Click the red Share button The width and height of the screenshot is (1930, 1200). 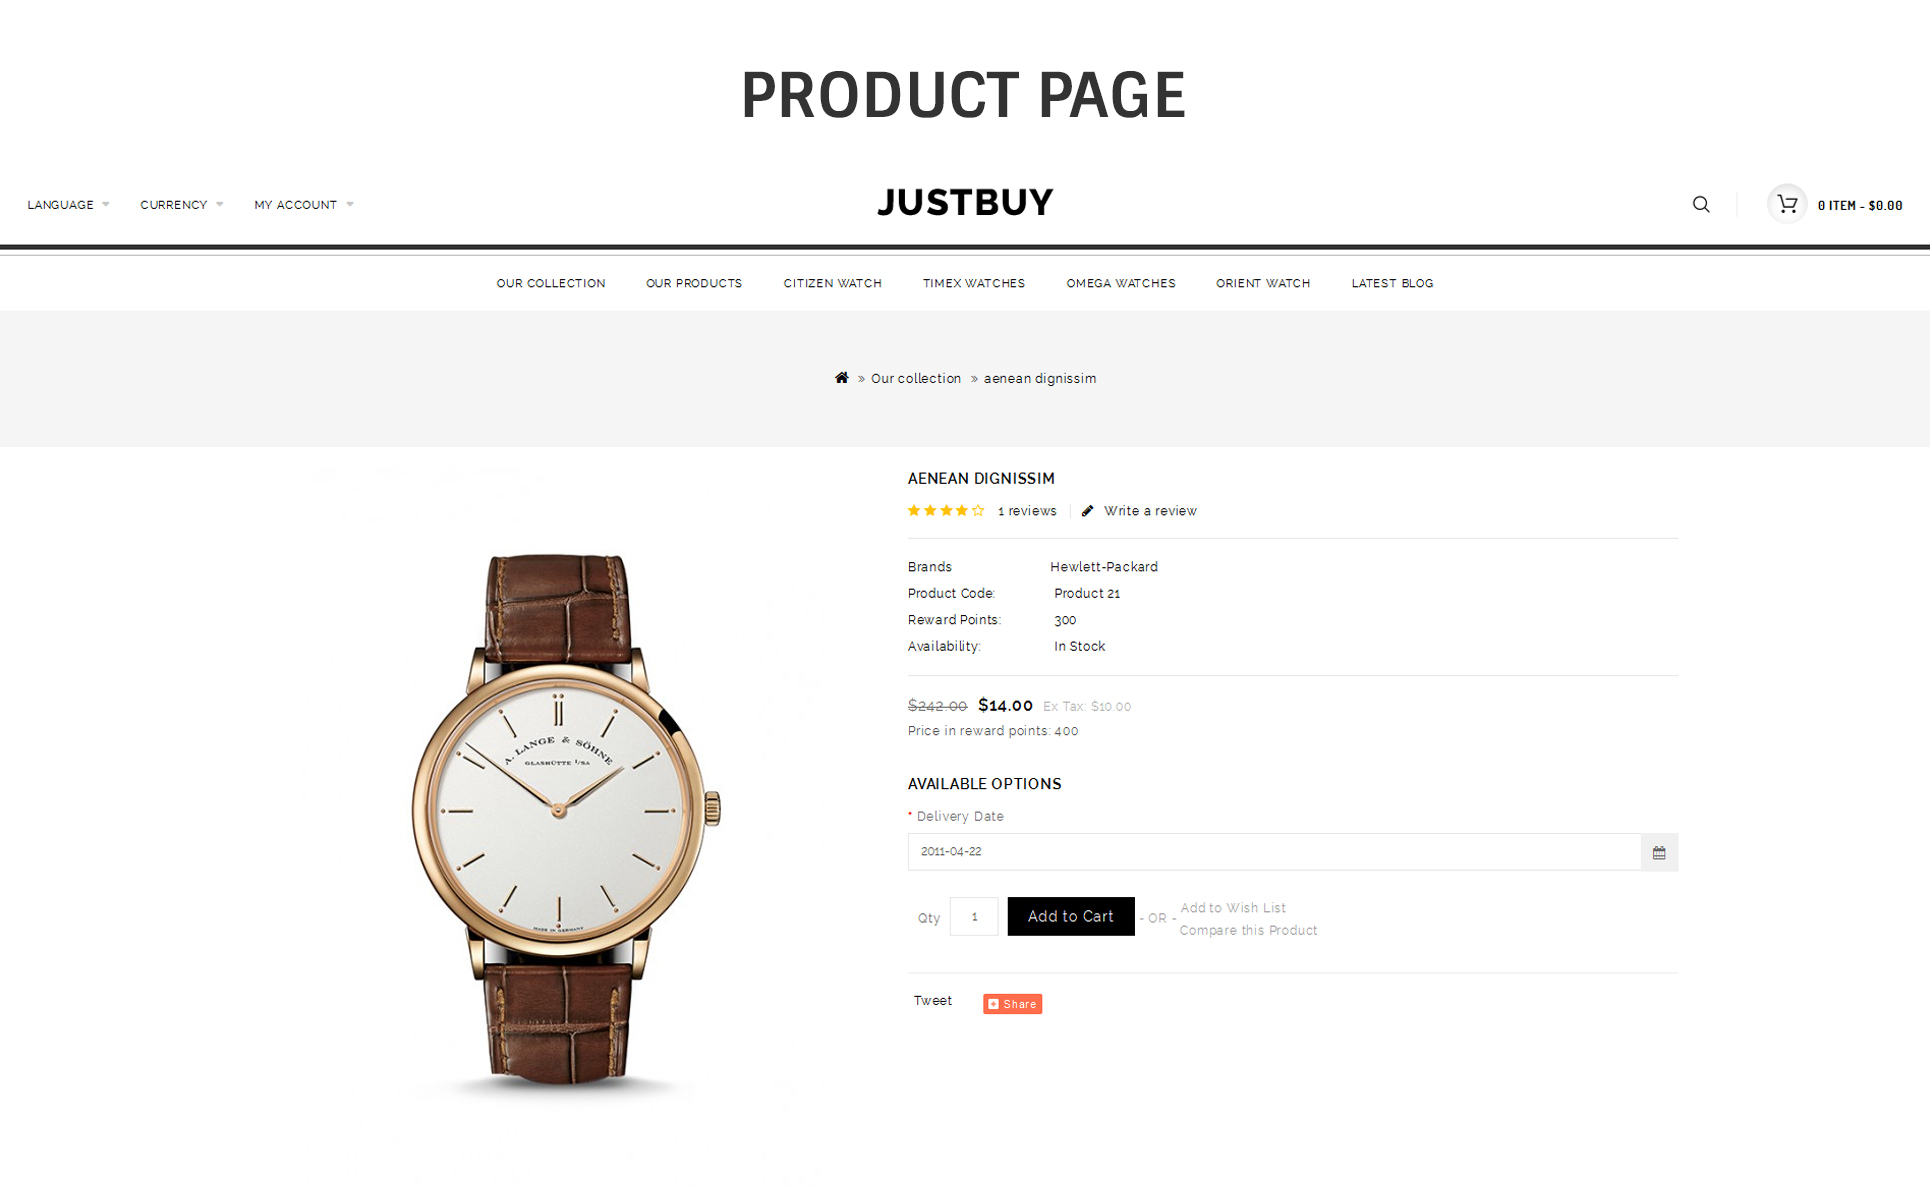click(x=1012, y=1004)
